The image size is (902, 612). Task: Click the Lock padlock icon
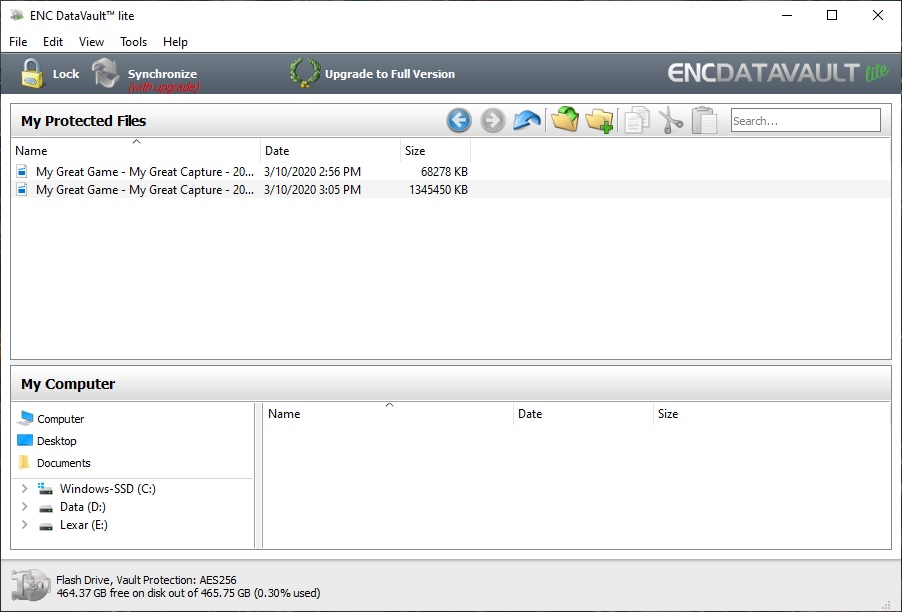32,74
